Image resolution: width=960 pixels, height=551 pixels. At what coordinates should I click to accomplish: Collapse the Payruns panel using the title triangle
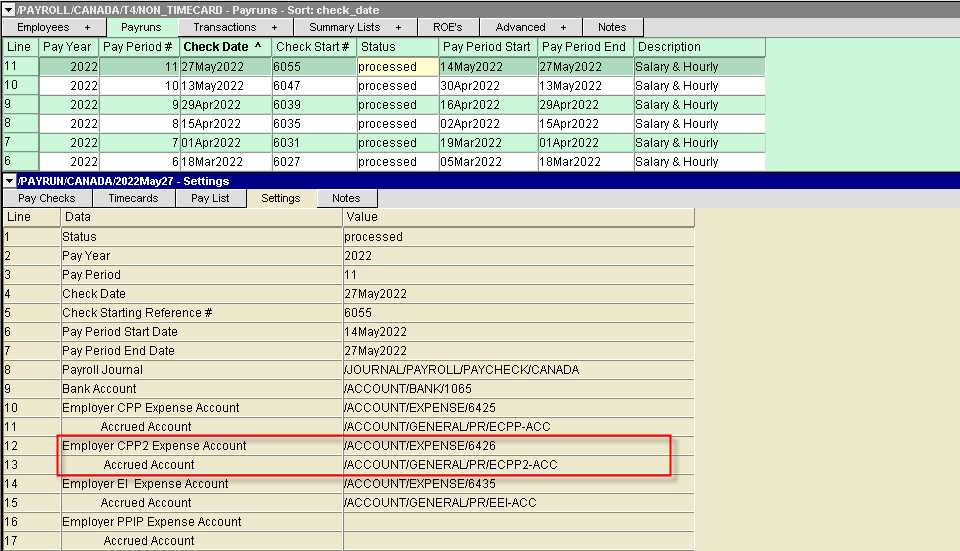(9, 10)
